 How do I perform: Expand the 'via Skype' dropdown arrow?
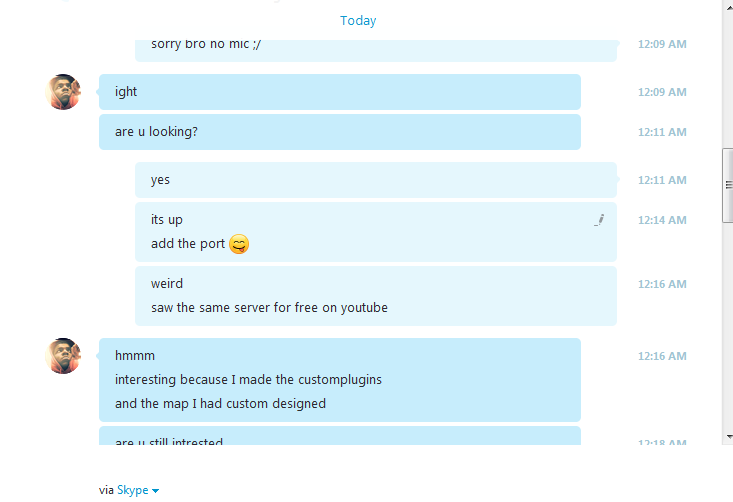tap(156, 491)
